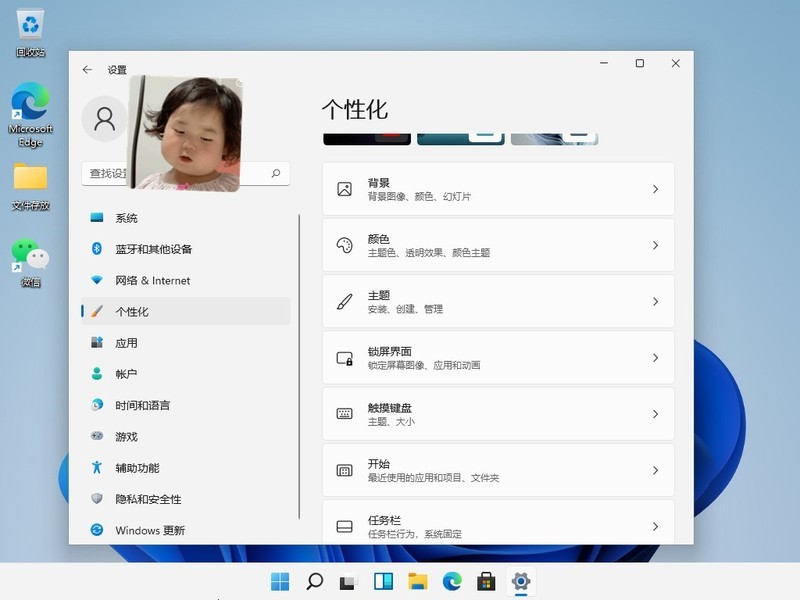This screenshot has width=800, height=600.
Task: Select the shield icon for 隐私和安全性
Action: (96, 498)
